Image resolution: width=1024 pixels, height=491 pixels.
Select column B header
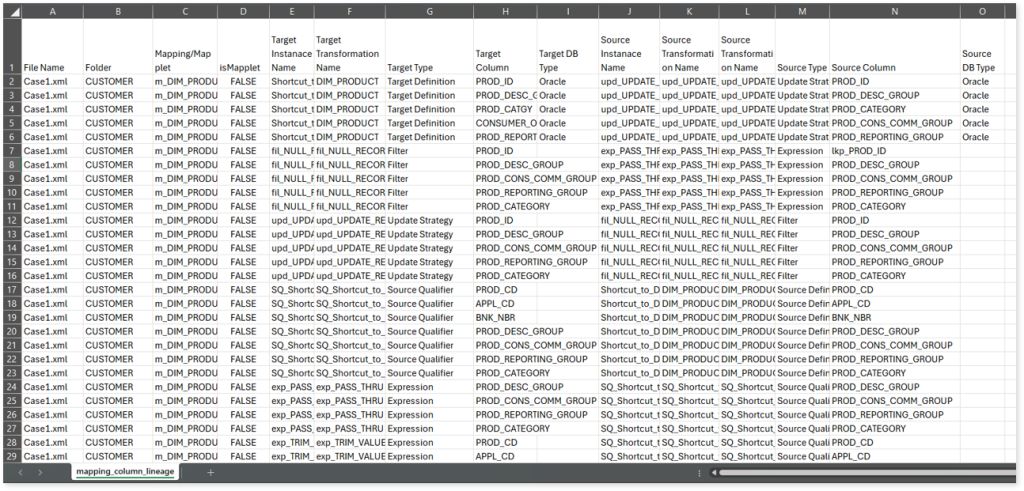pyautogui.click(x=117, y=11)
